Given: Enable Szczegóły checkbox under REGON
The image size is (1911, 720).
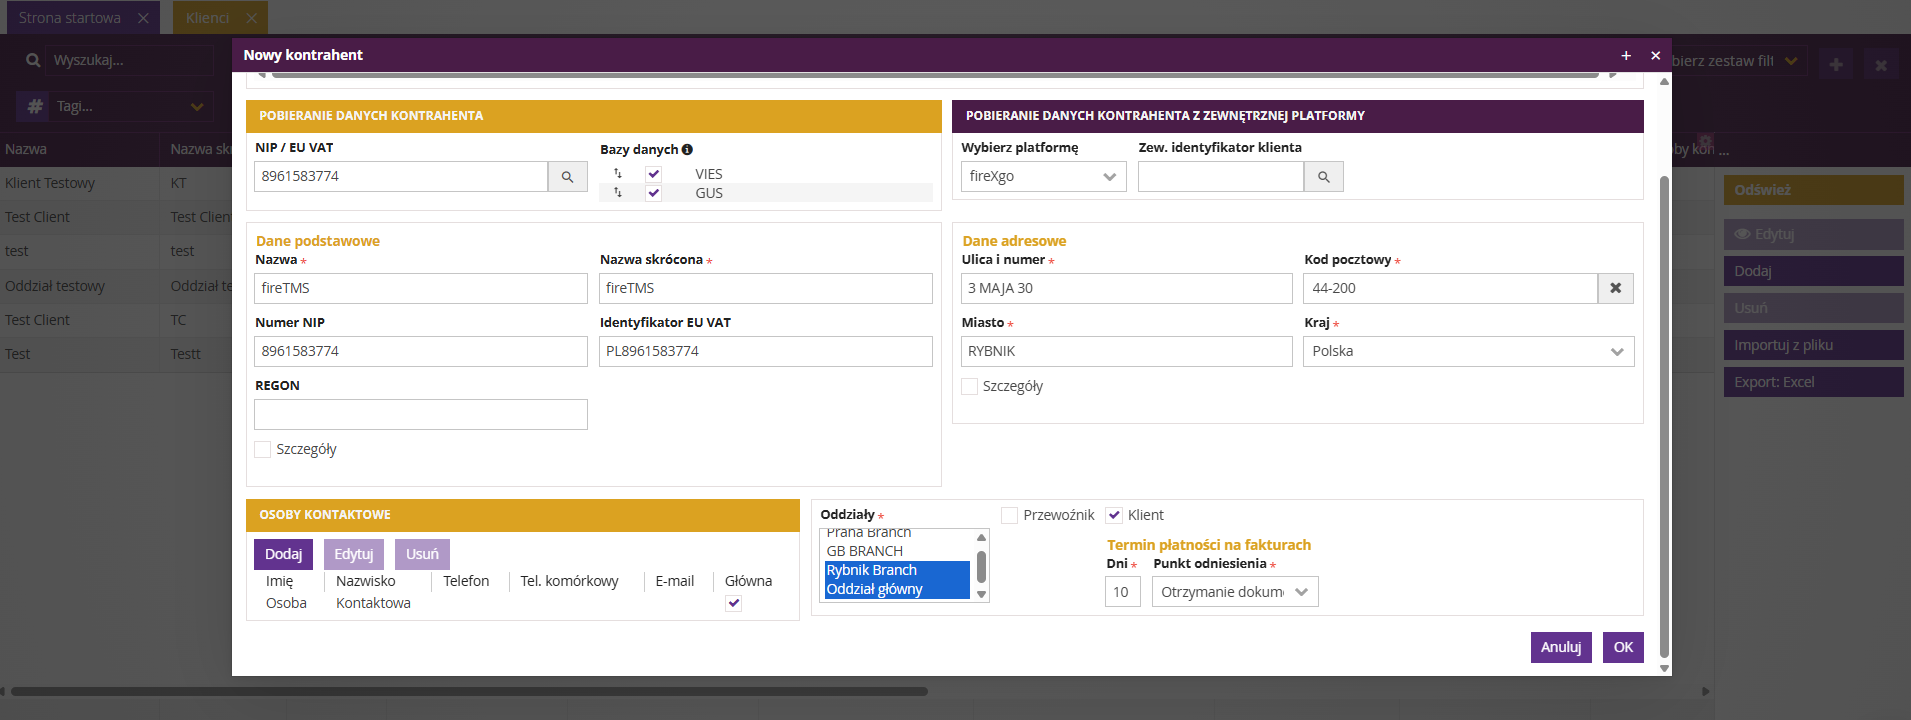Looking at the screenshot, I should tap(263, 450).
